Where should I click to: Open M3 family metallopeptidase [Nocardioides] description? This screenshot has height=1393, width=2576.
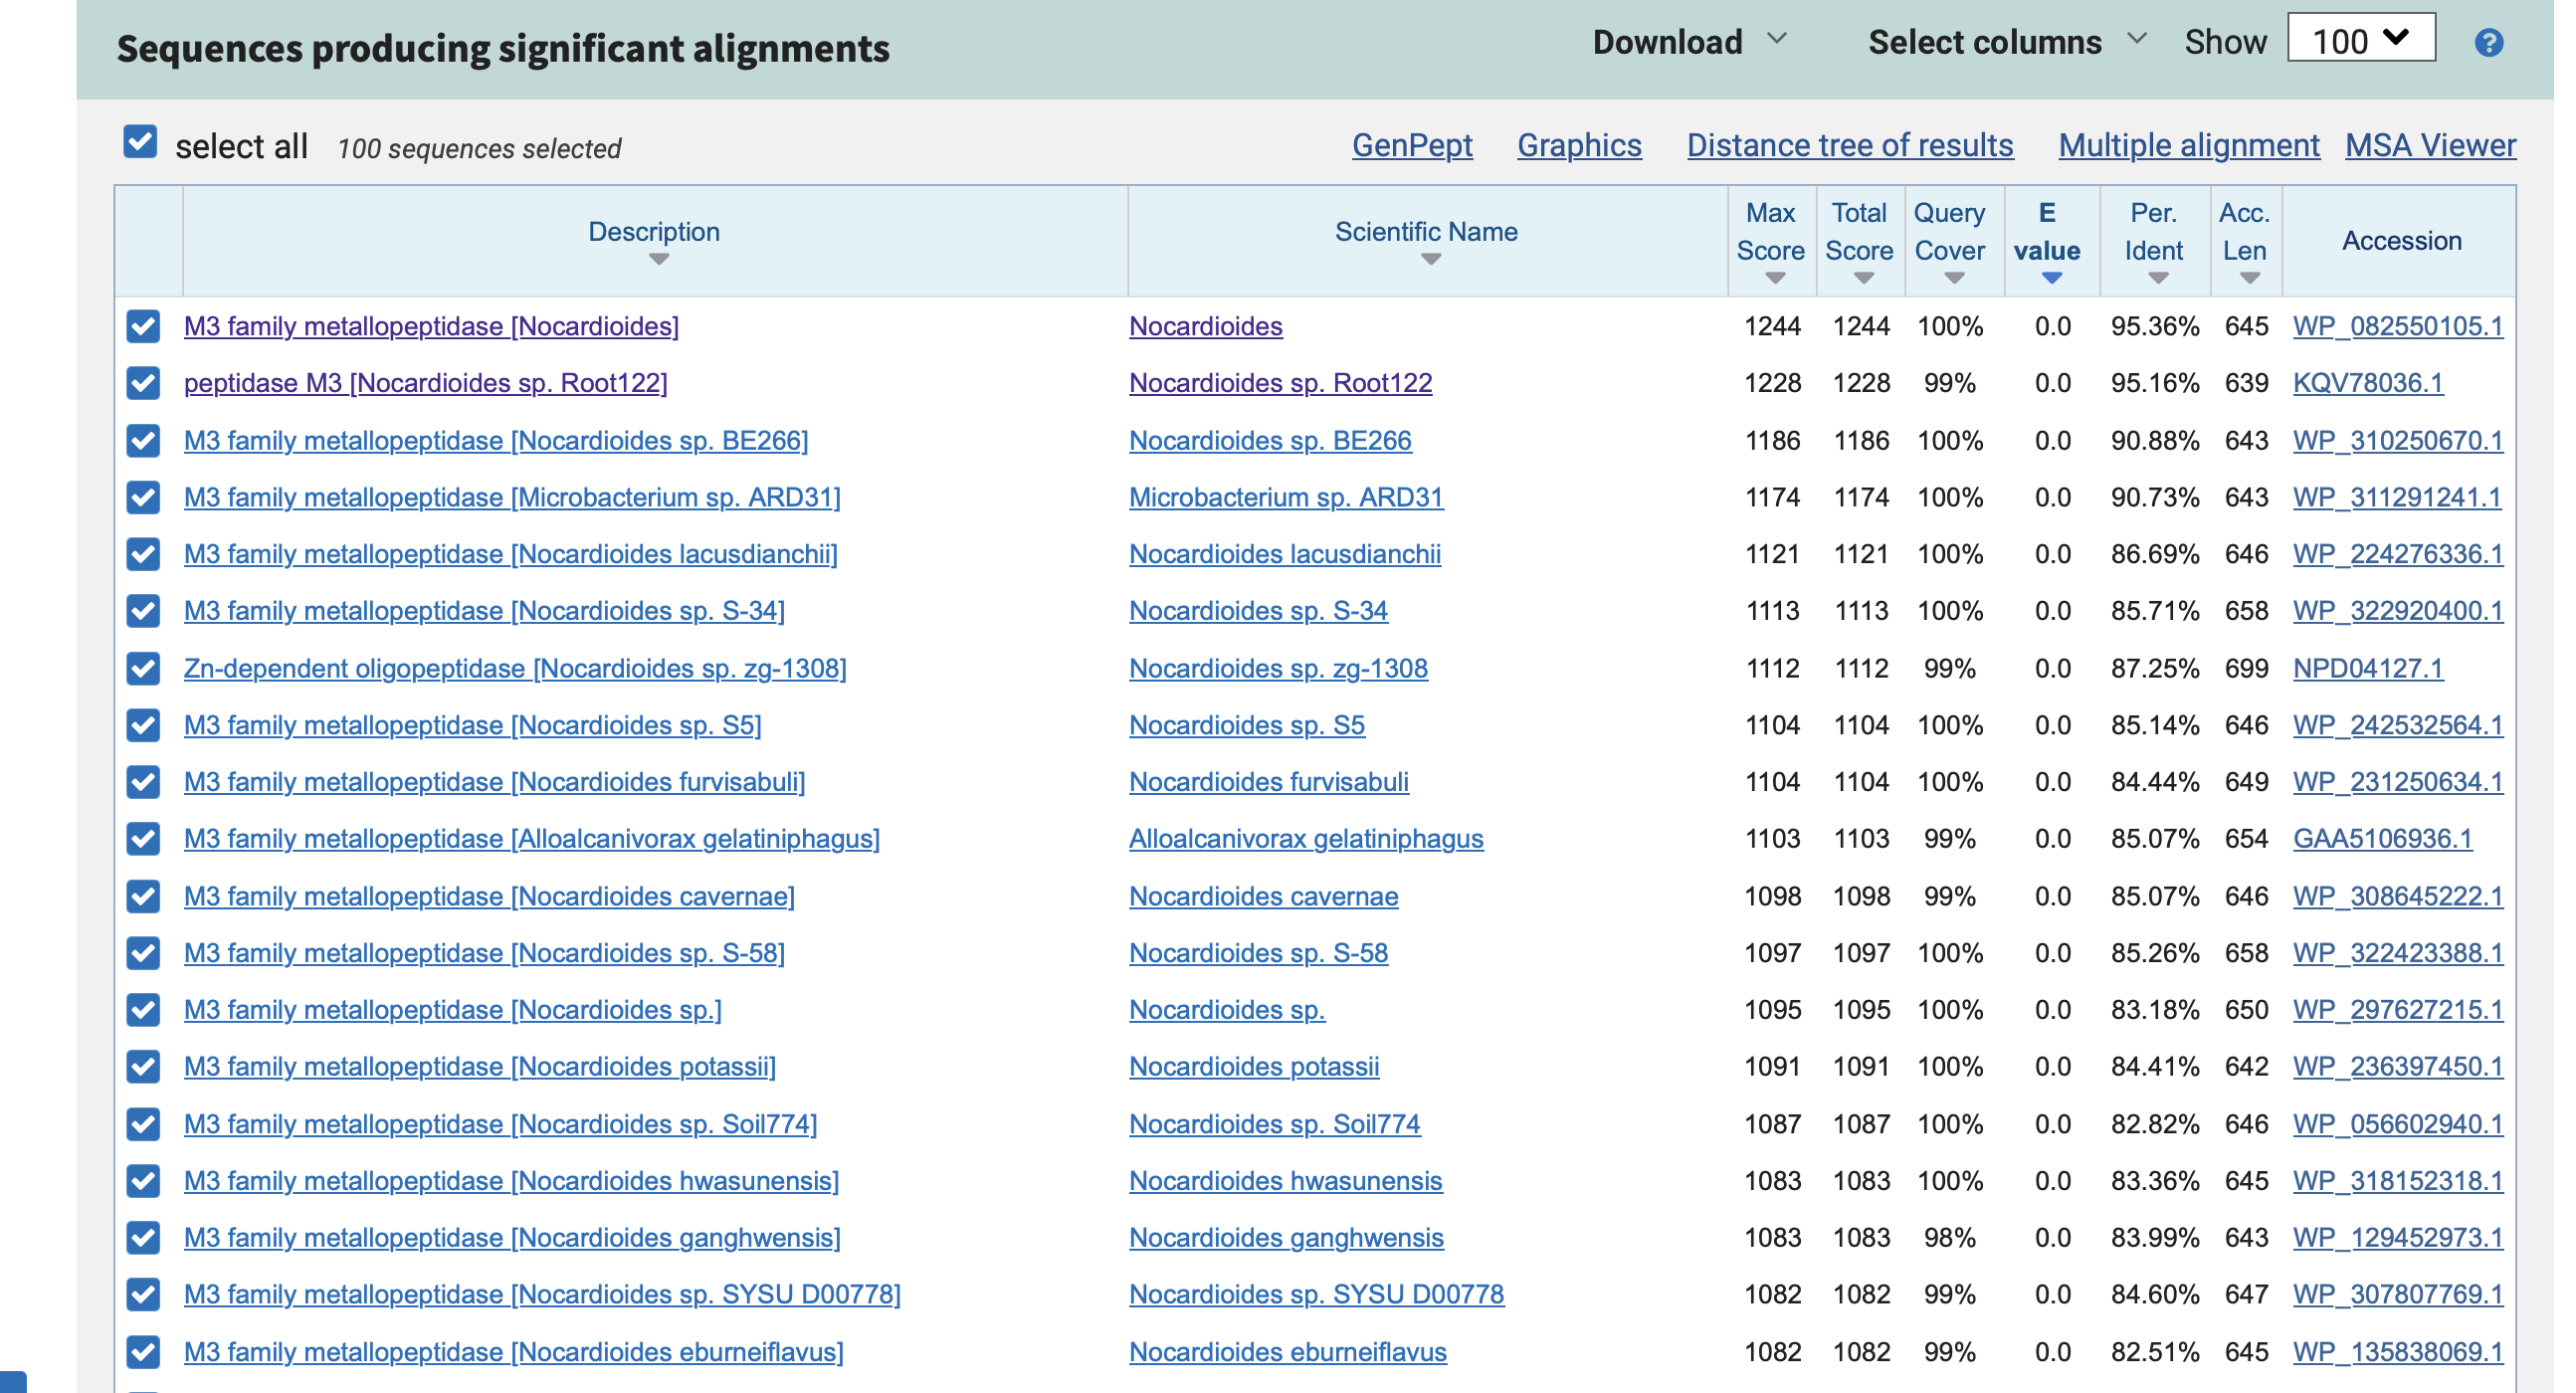tap(431, 327)
